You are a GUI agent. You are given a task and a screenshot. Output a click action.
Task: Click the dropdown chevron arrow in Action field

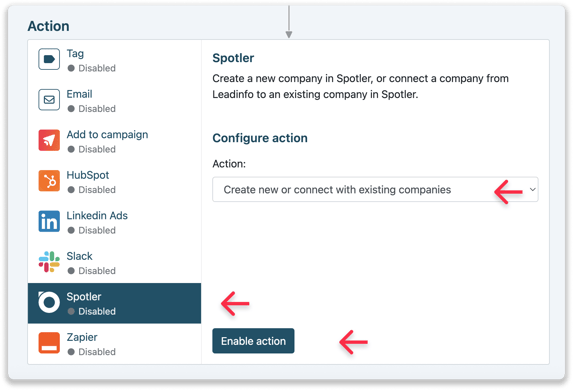(532, 189)
